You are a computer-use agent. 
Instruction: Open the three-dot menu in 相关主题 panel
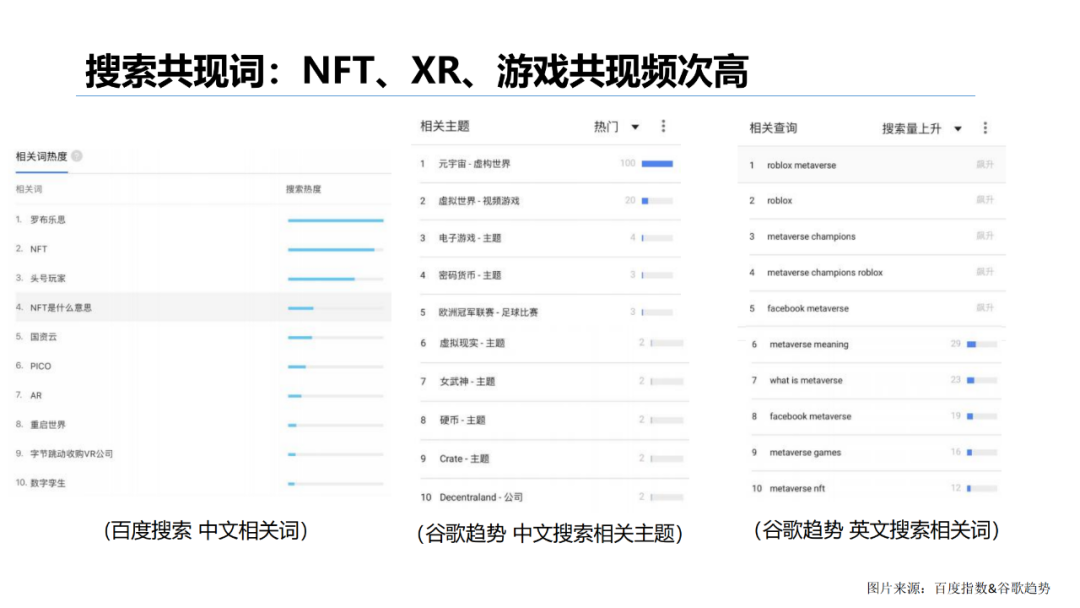pyautogui.click(x=663, y=126)
